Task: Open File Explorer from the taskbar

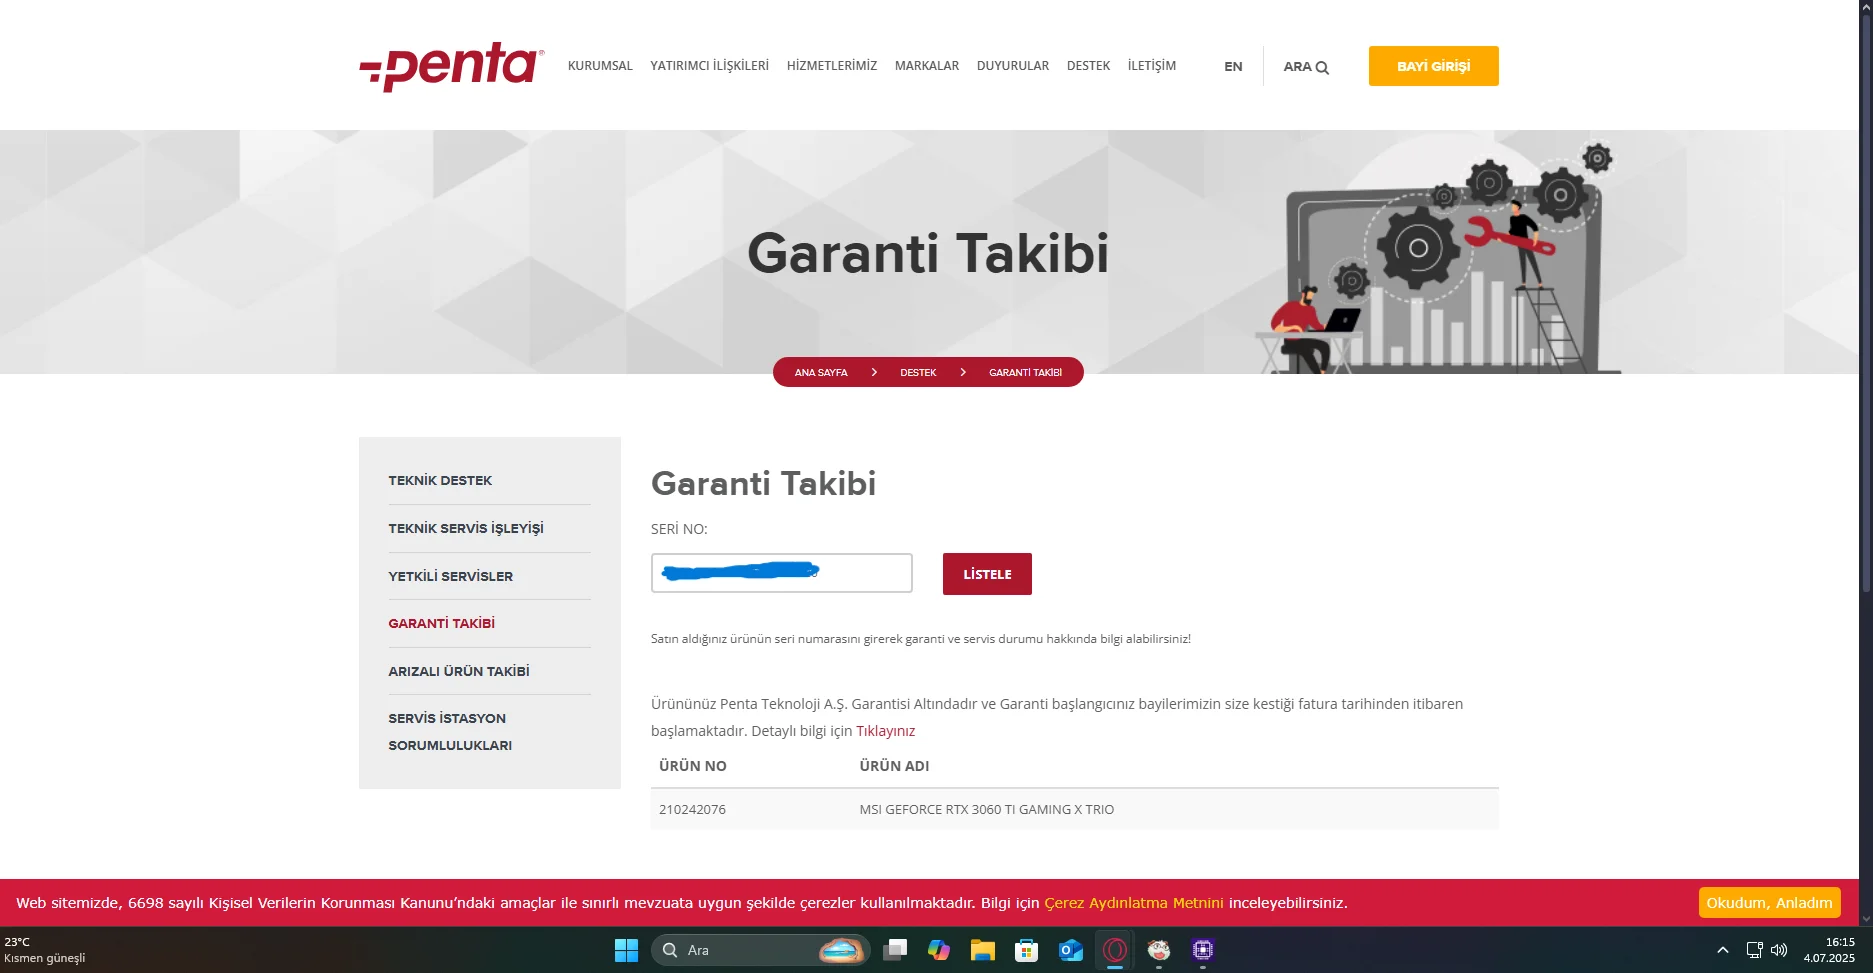Action: [983, 950]
